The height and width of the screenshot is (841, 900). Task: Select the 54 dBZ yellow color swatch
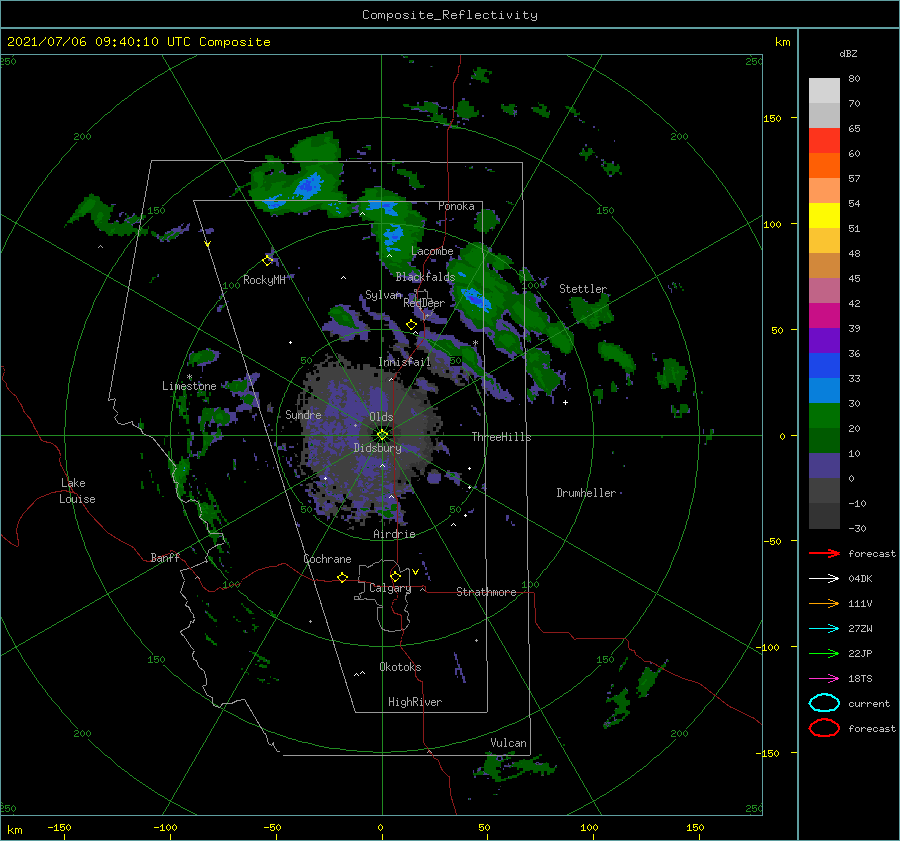(x=824, y=215)
